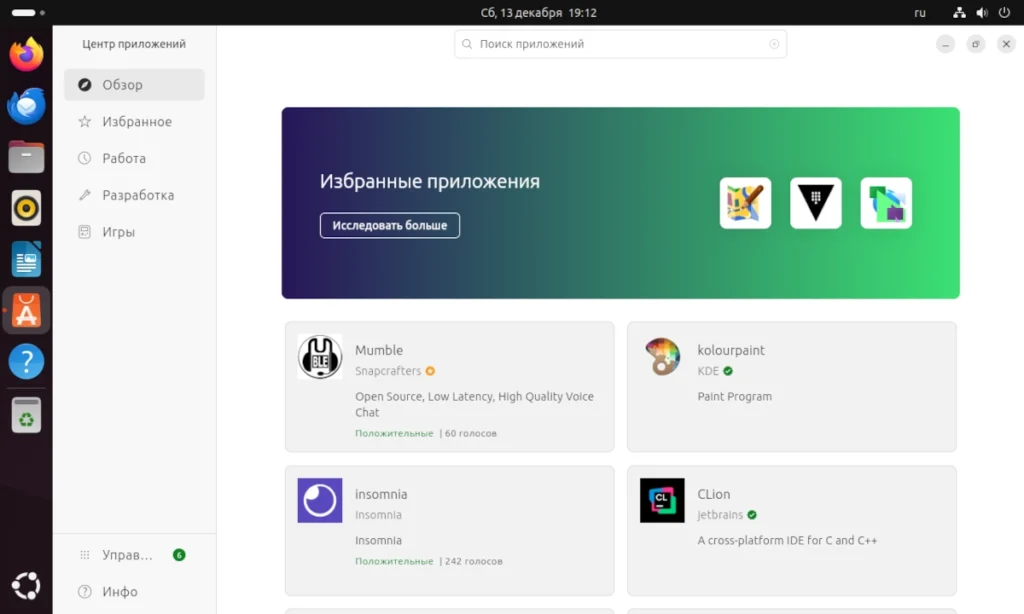Open the Избранное category
1024x614 pixels.
click(x=134, y=121)
